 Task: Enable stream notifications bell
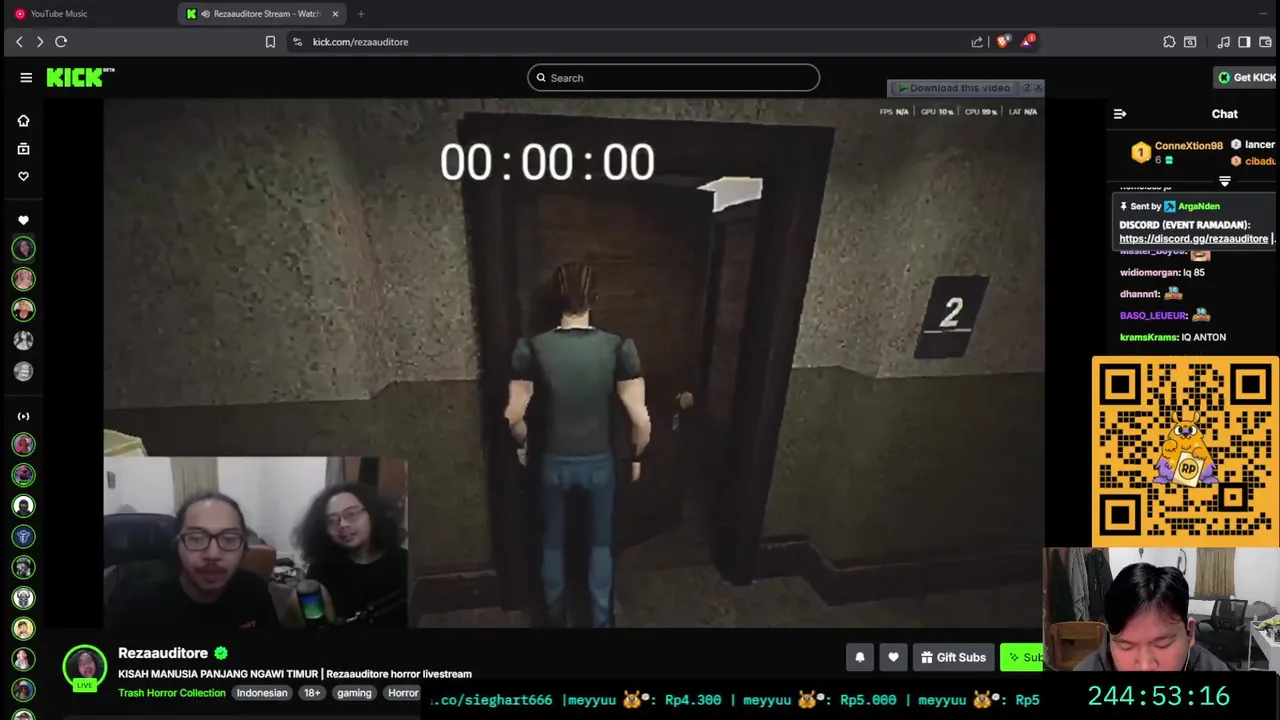[x=859, y=657]
